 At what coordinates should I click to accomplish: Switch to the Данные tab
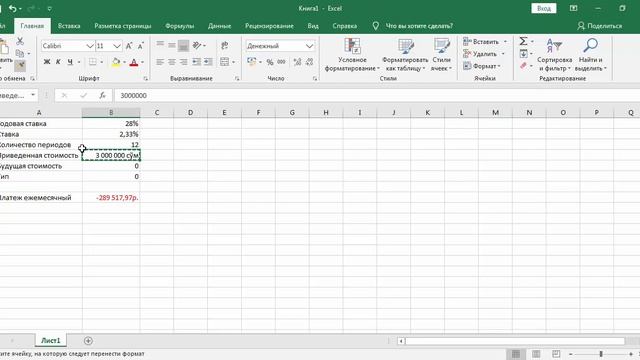click(x=219, y=26)
